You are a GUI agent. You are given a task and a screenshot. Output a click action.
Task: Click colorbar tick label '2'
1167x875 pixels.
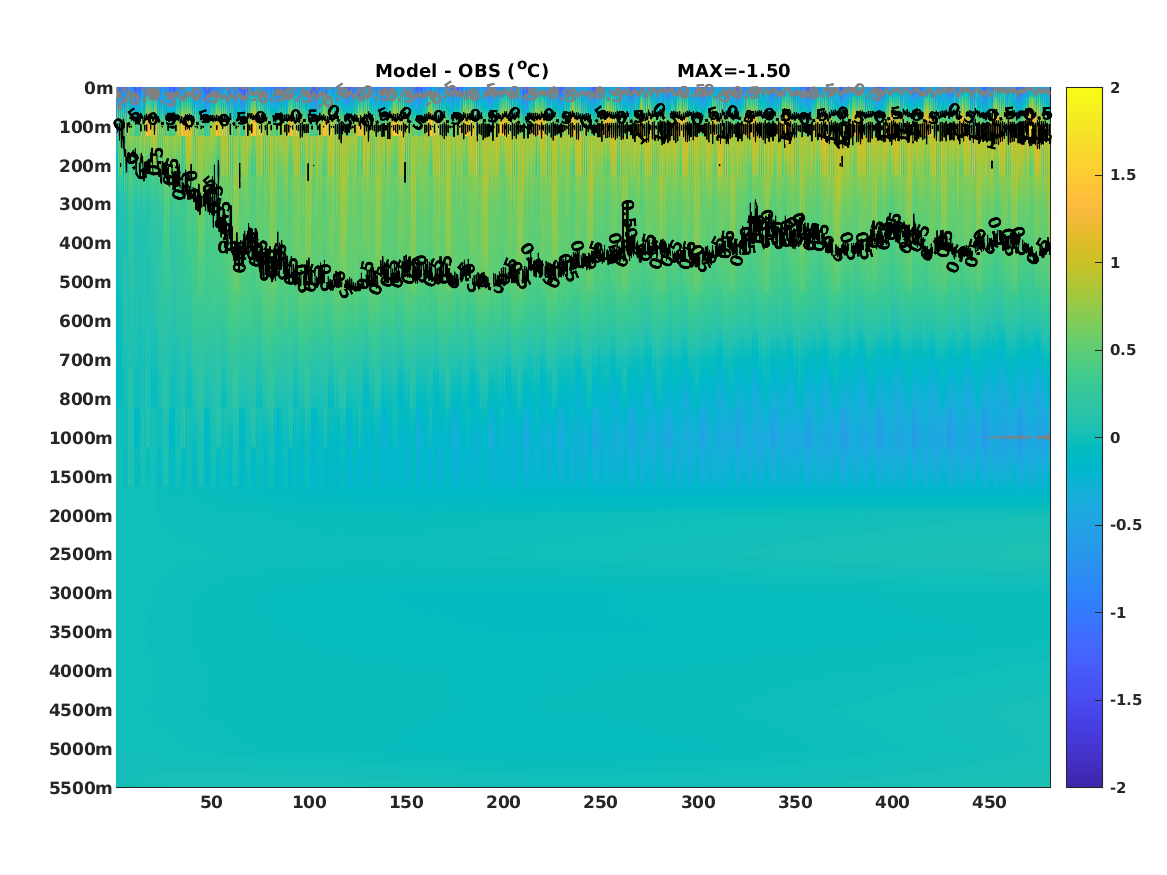coord(1115,88)
